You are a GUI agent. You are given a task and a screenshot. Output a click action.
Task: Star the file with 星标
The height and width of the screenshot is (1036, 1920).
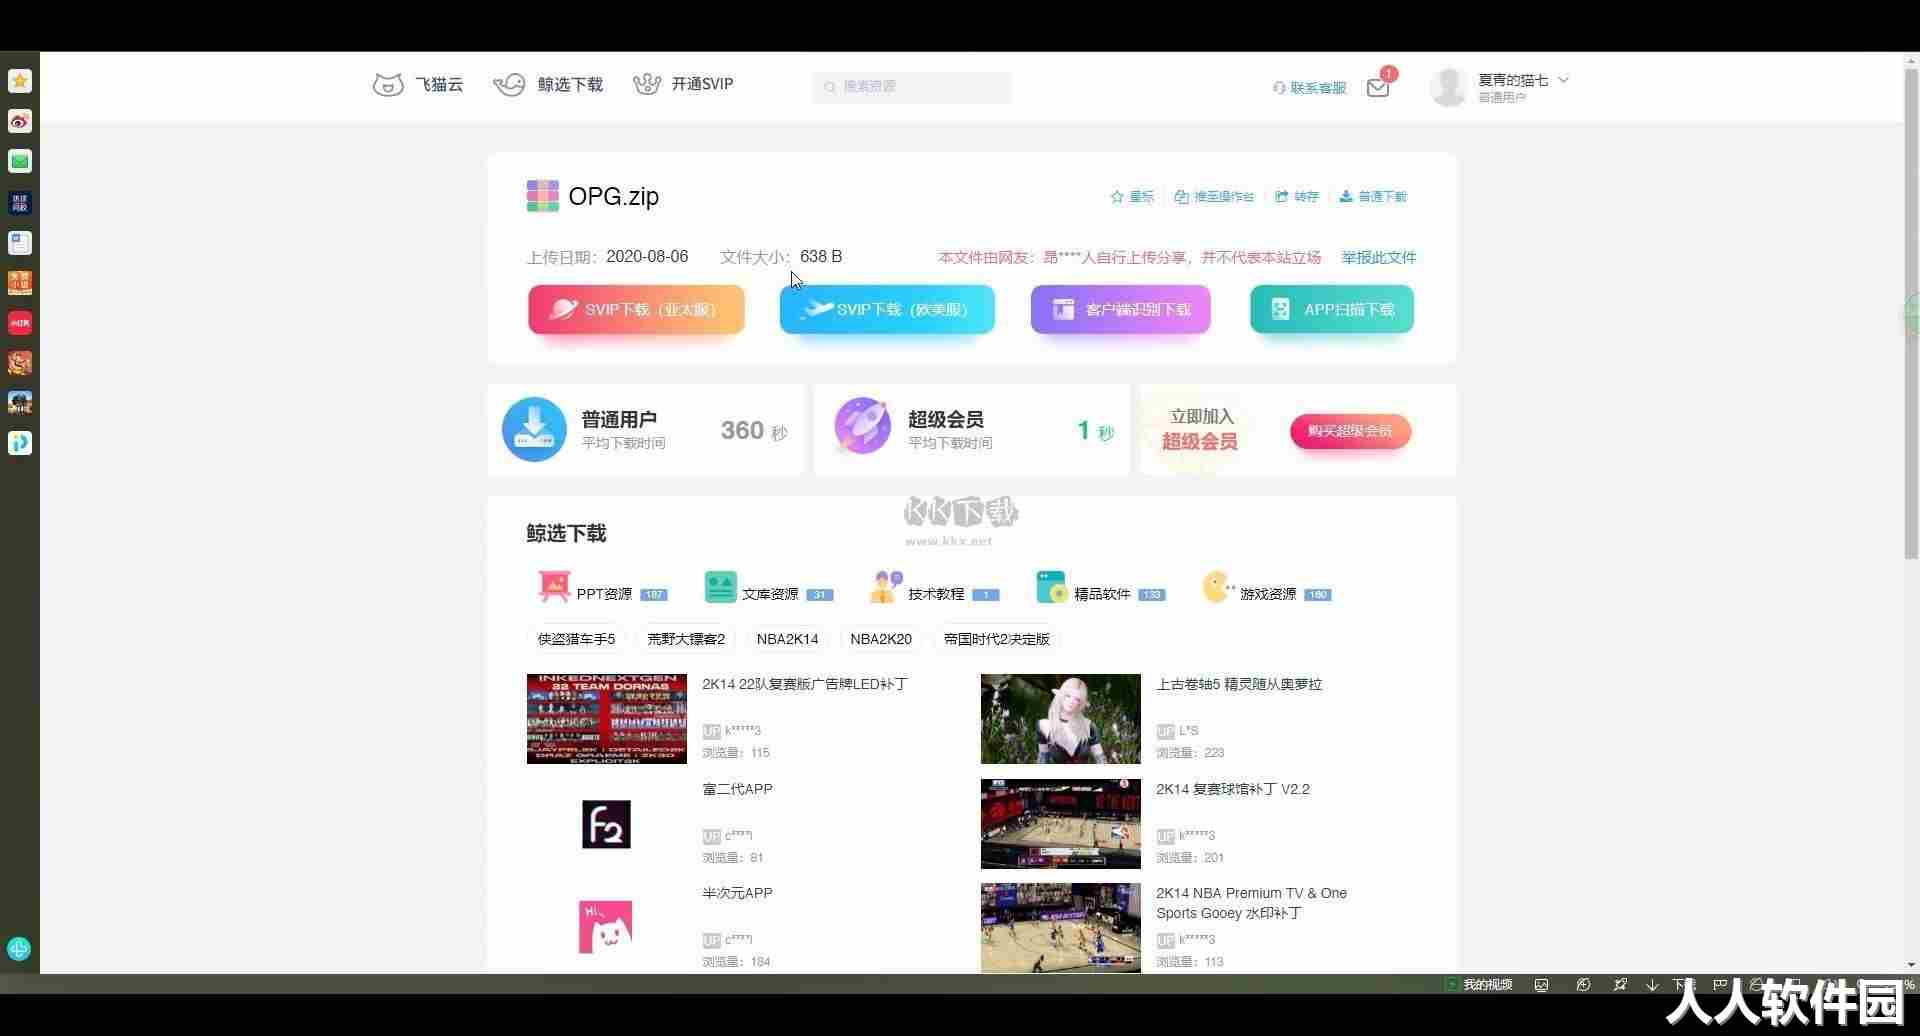[x=1132, y=197]
